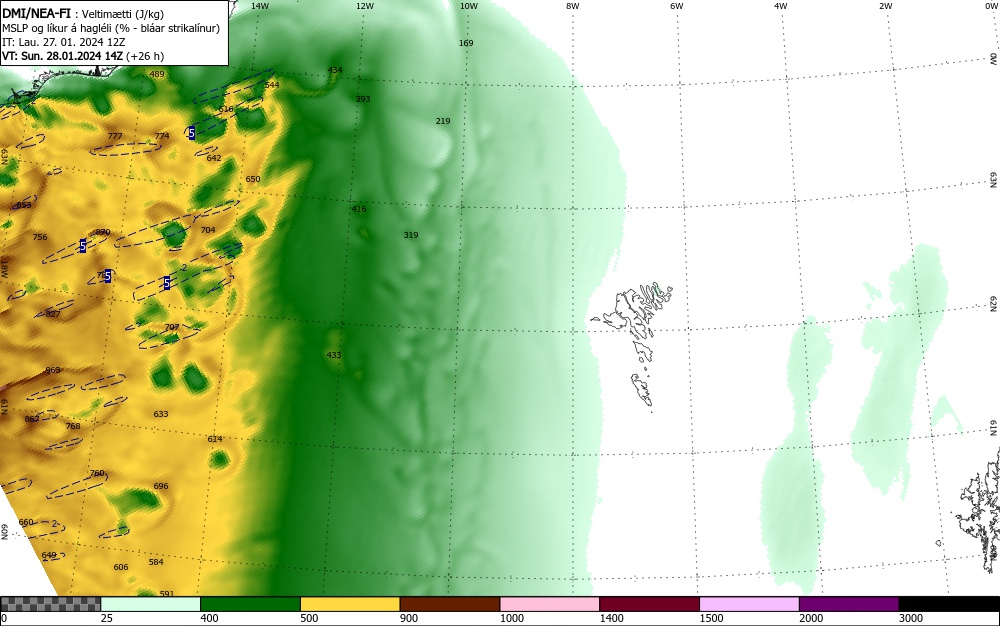Select the map value 704

[208, 230]
